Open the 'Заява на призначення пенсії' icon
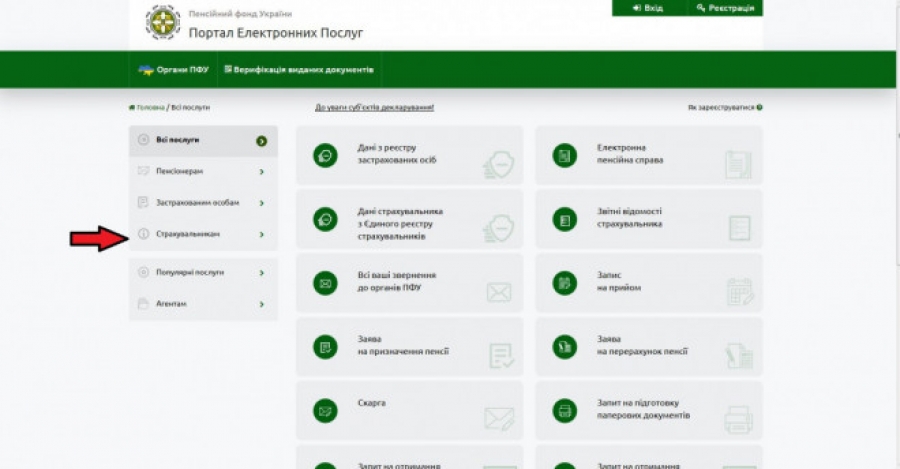The width and height of the screenshot is (900, 469). pyautogui.click(x=325, y=347)
